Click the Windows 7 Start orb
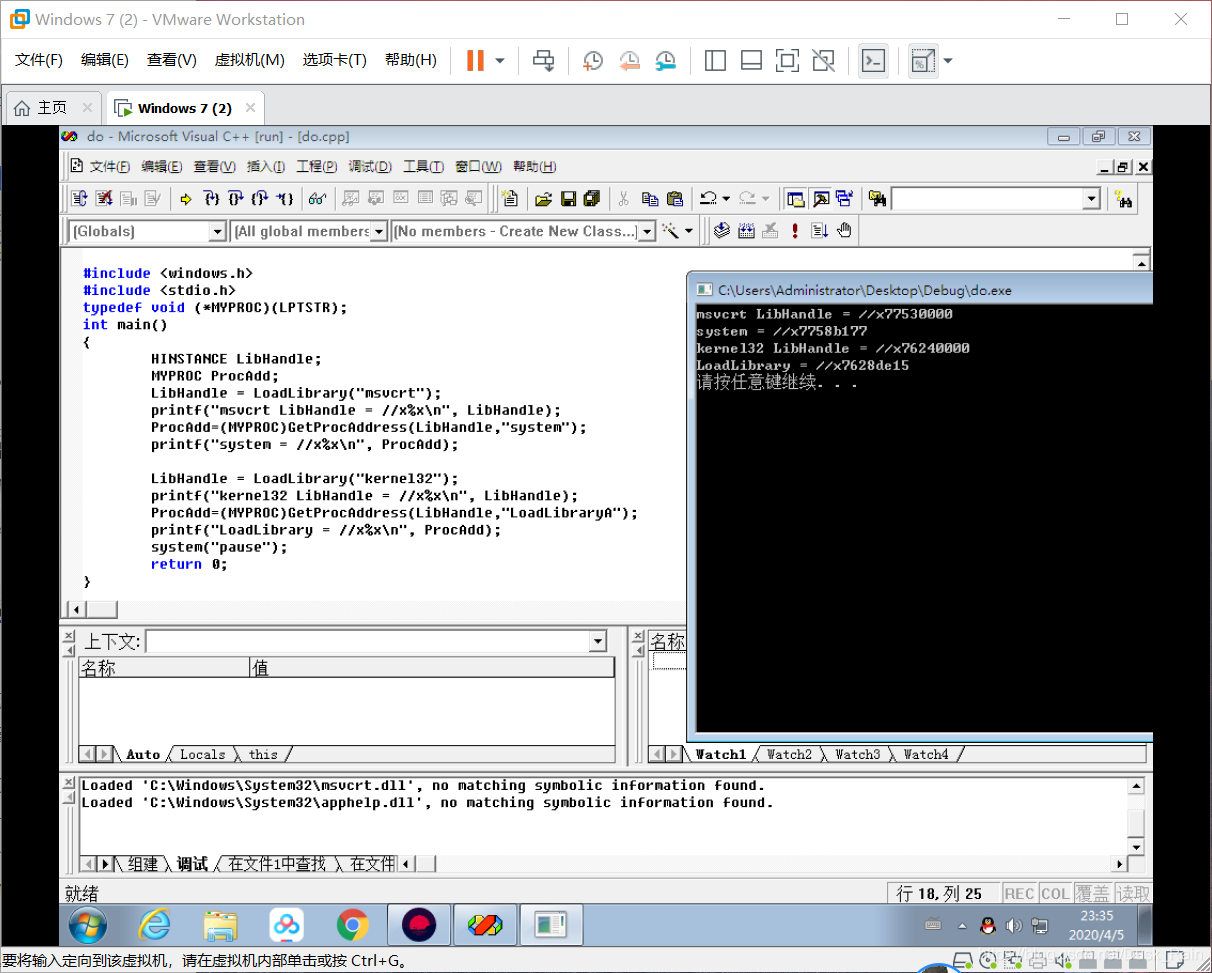The image size is (1212, 973). [x=88, y=926]
